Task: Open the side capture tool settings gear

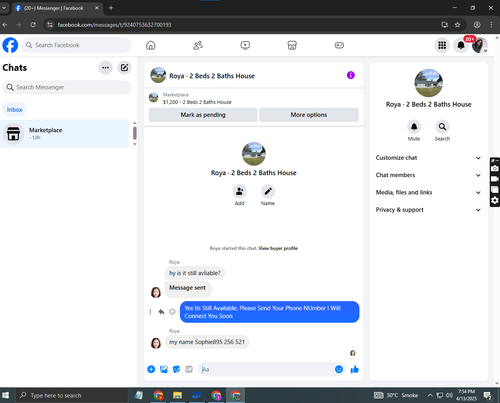Action: tap(495, 200)
